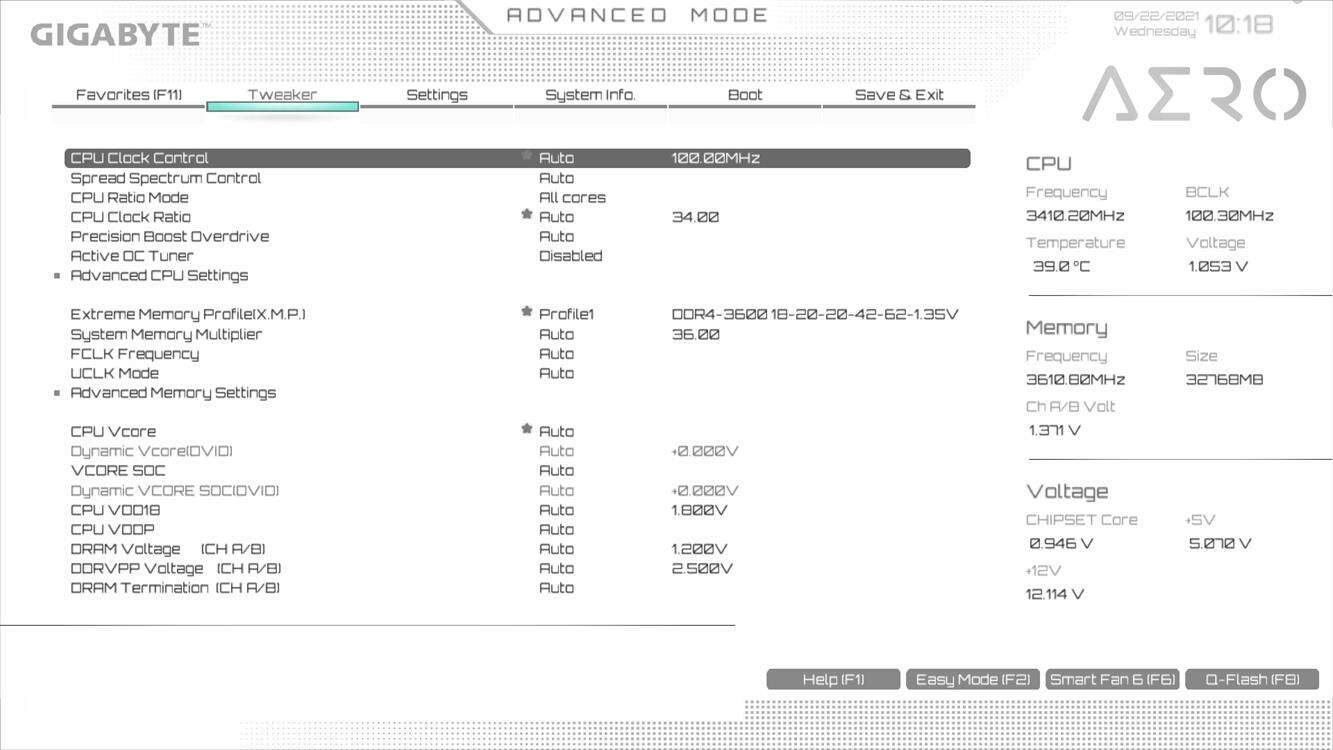
Task: Open the System Info. tab
Action: (590, 95)
